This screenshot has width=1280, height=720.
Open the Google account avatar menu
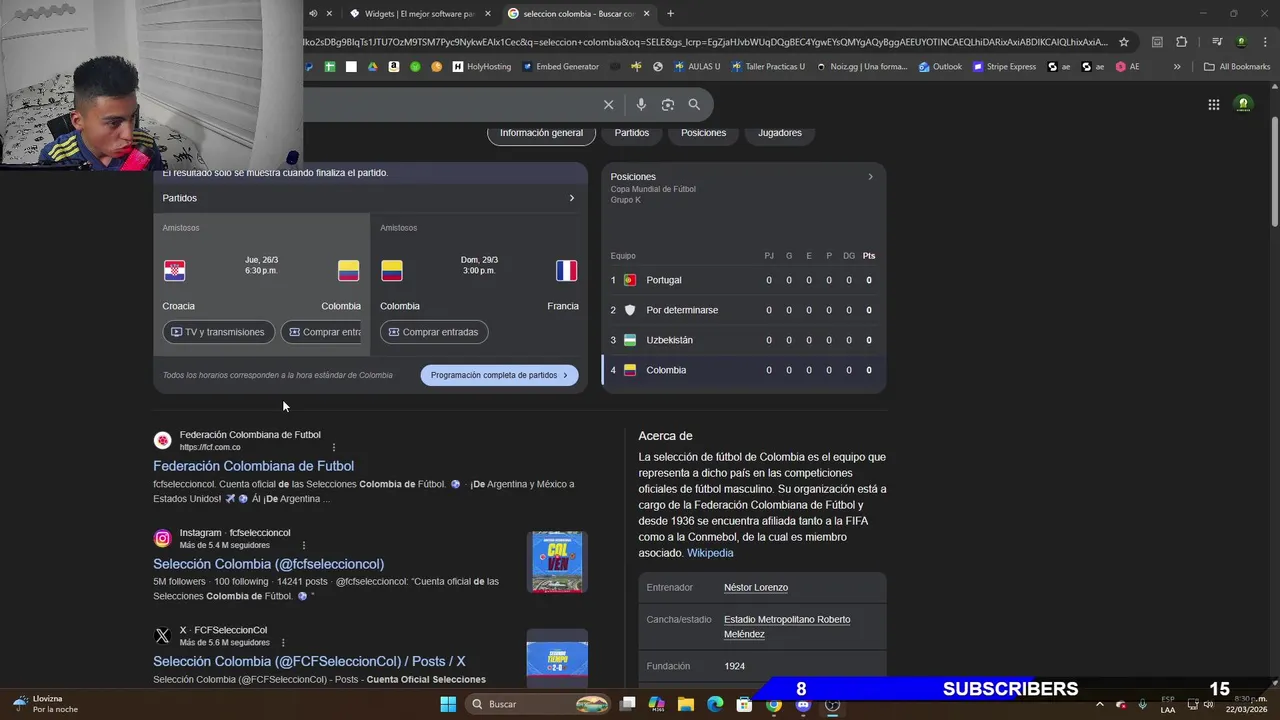pos(1244,104)
